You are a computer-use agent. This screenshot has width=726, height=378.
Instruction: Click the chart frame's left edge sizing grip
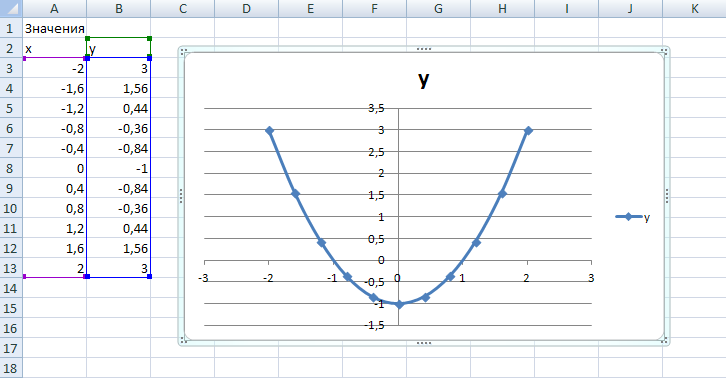click(x=181, y=196)
